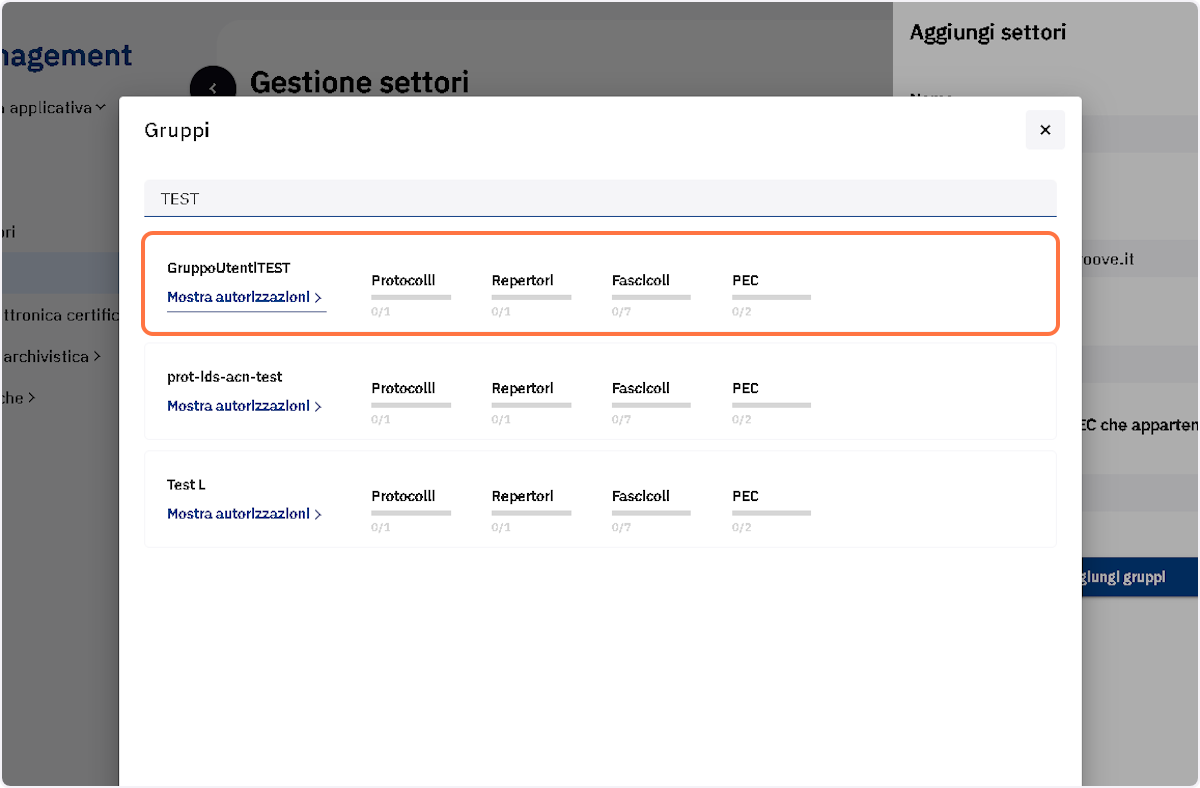Click PEC label in Test L row

[x=745, y=496]
